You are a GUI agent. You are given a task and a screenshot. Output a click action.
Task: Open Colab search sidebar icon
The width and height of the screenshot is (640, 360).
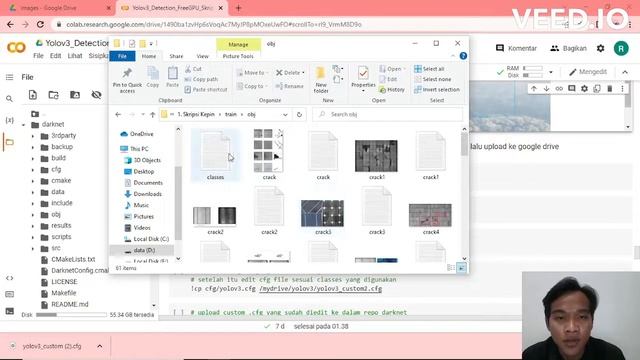9,98
